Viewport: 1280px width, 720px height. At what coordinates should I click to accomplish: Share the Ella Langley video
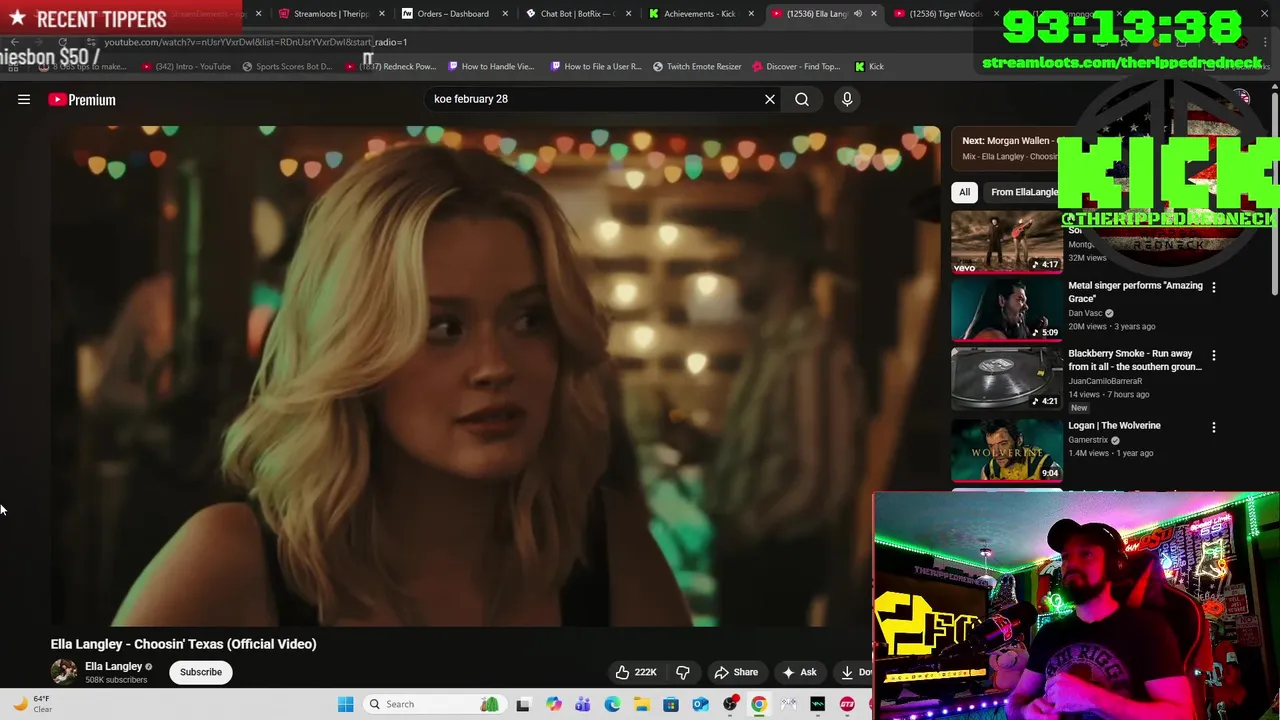coord(736,672)
